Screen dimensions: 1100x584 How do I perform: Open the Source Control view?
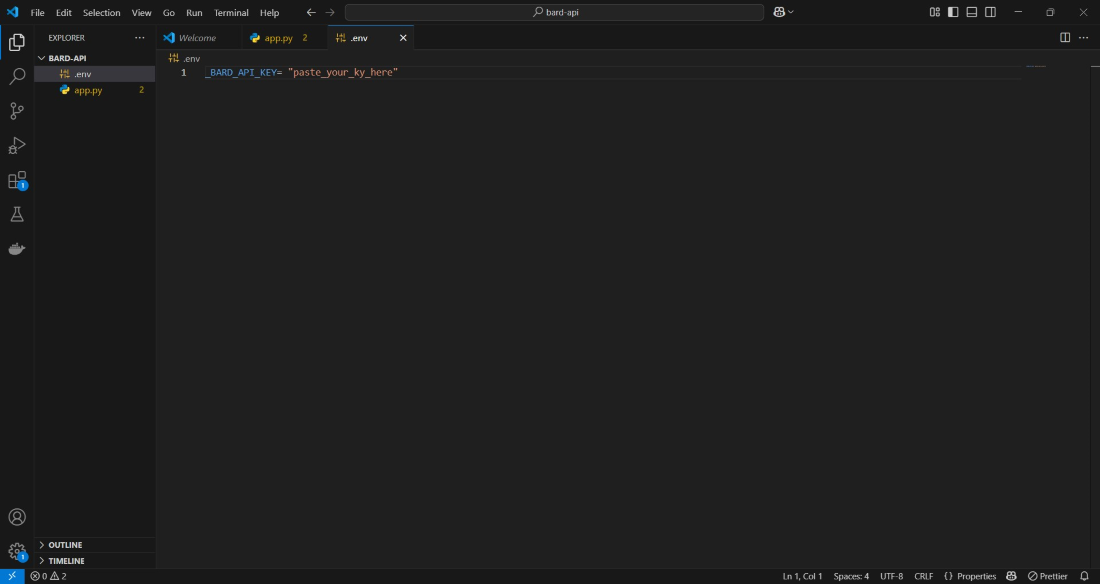click(x=17, y=111)
